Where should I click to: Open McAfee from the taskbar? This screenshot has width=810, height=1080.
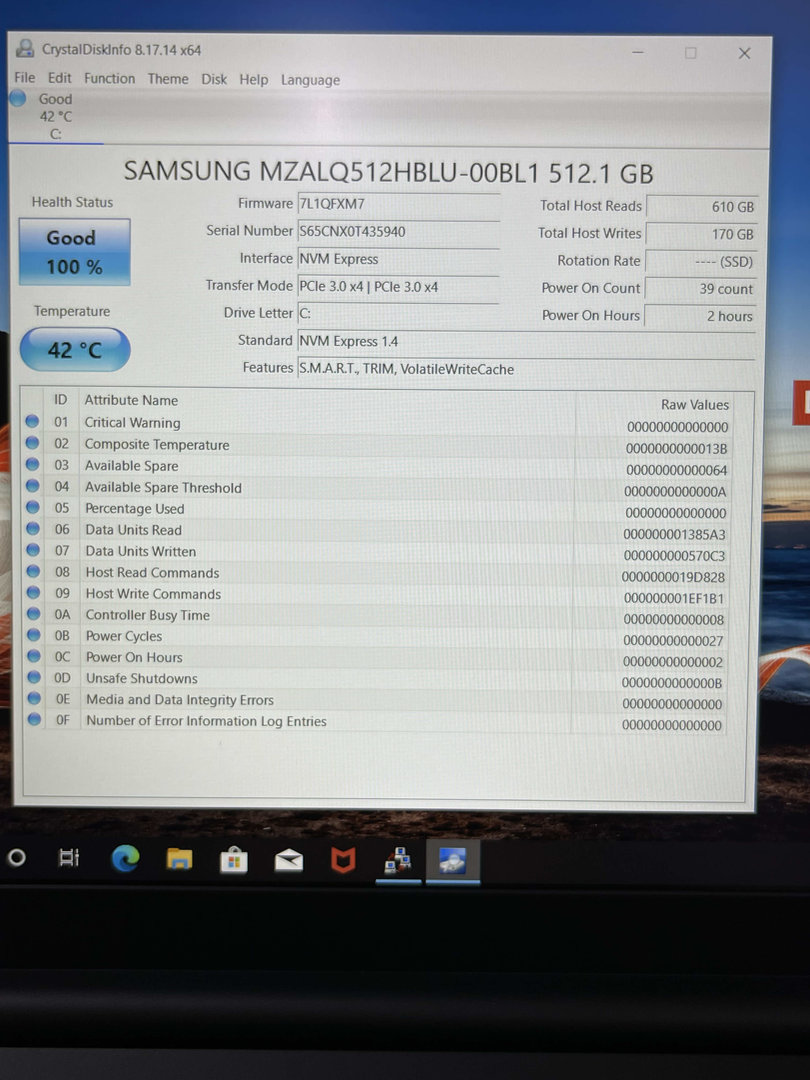pyautogui.click(x=344, y=859)
